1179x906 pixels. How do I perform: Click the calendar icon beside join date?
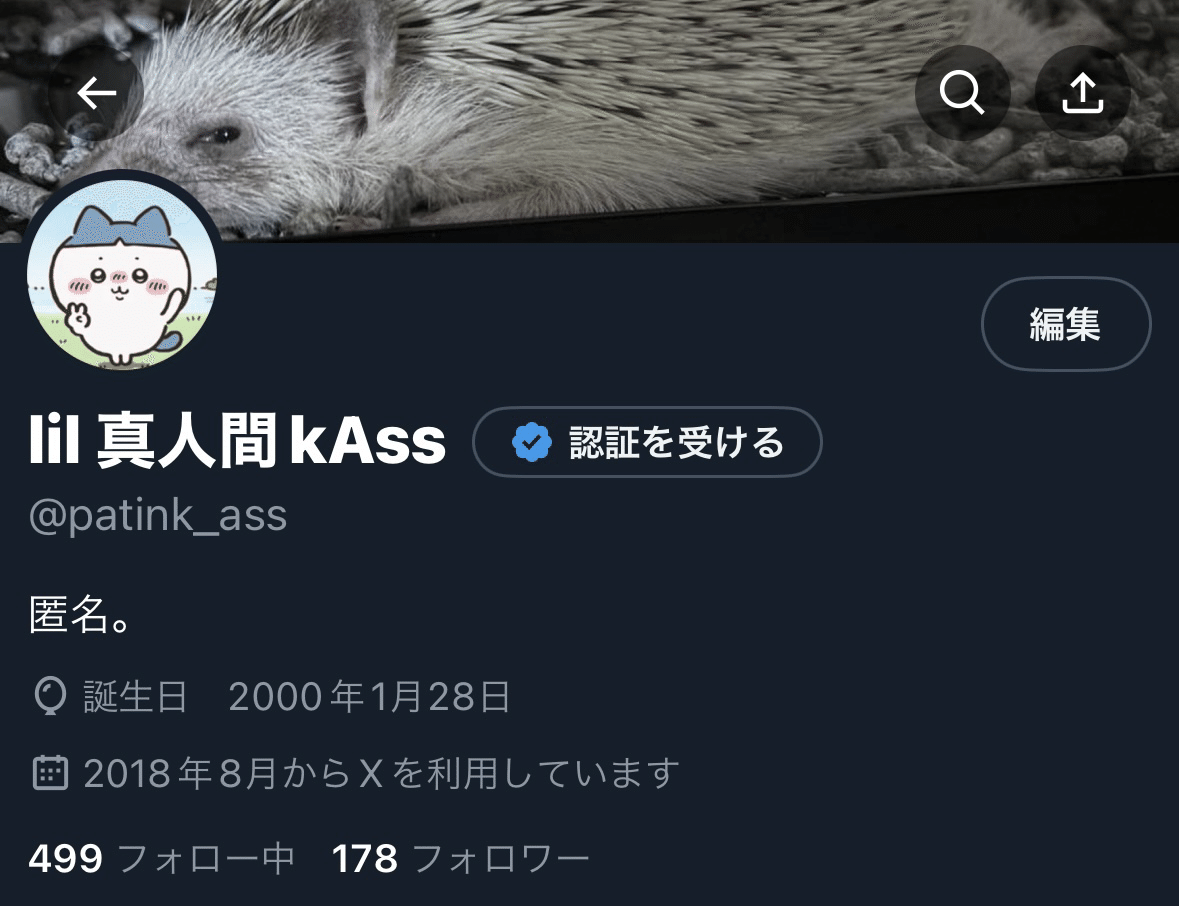(50, 773)
